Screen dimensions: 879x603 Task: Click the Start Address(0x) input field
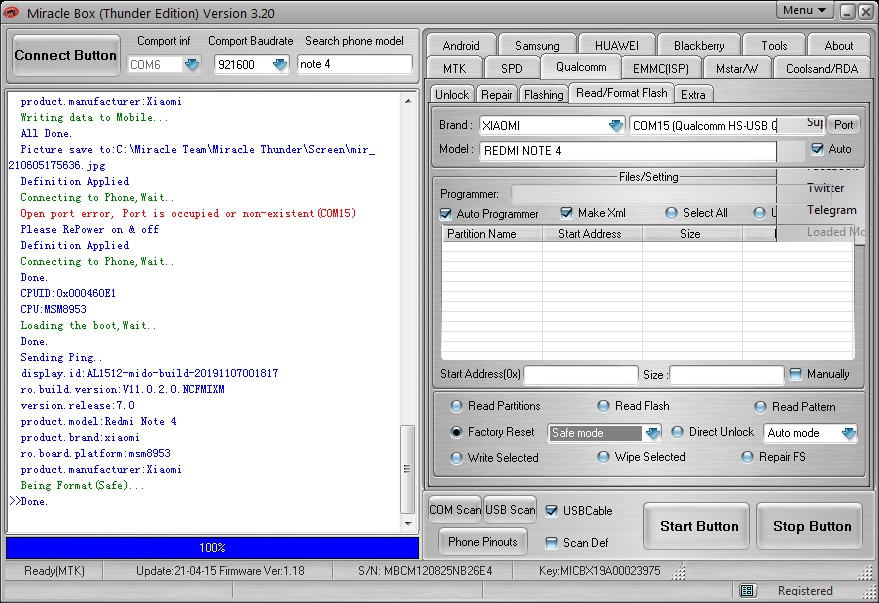(581, 374)
